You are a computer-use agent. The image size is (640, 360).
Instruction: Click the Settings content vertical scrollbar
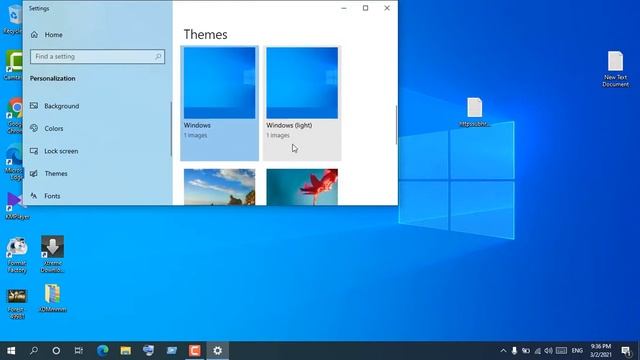[396, 125]
